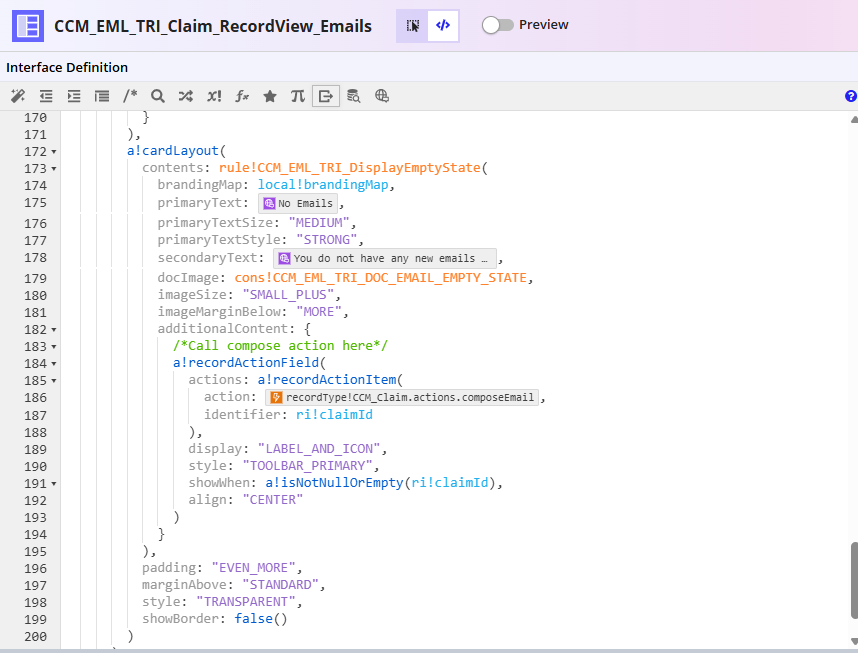Click line number 180 in the gutter

coord(36,295)
